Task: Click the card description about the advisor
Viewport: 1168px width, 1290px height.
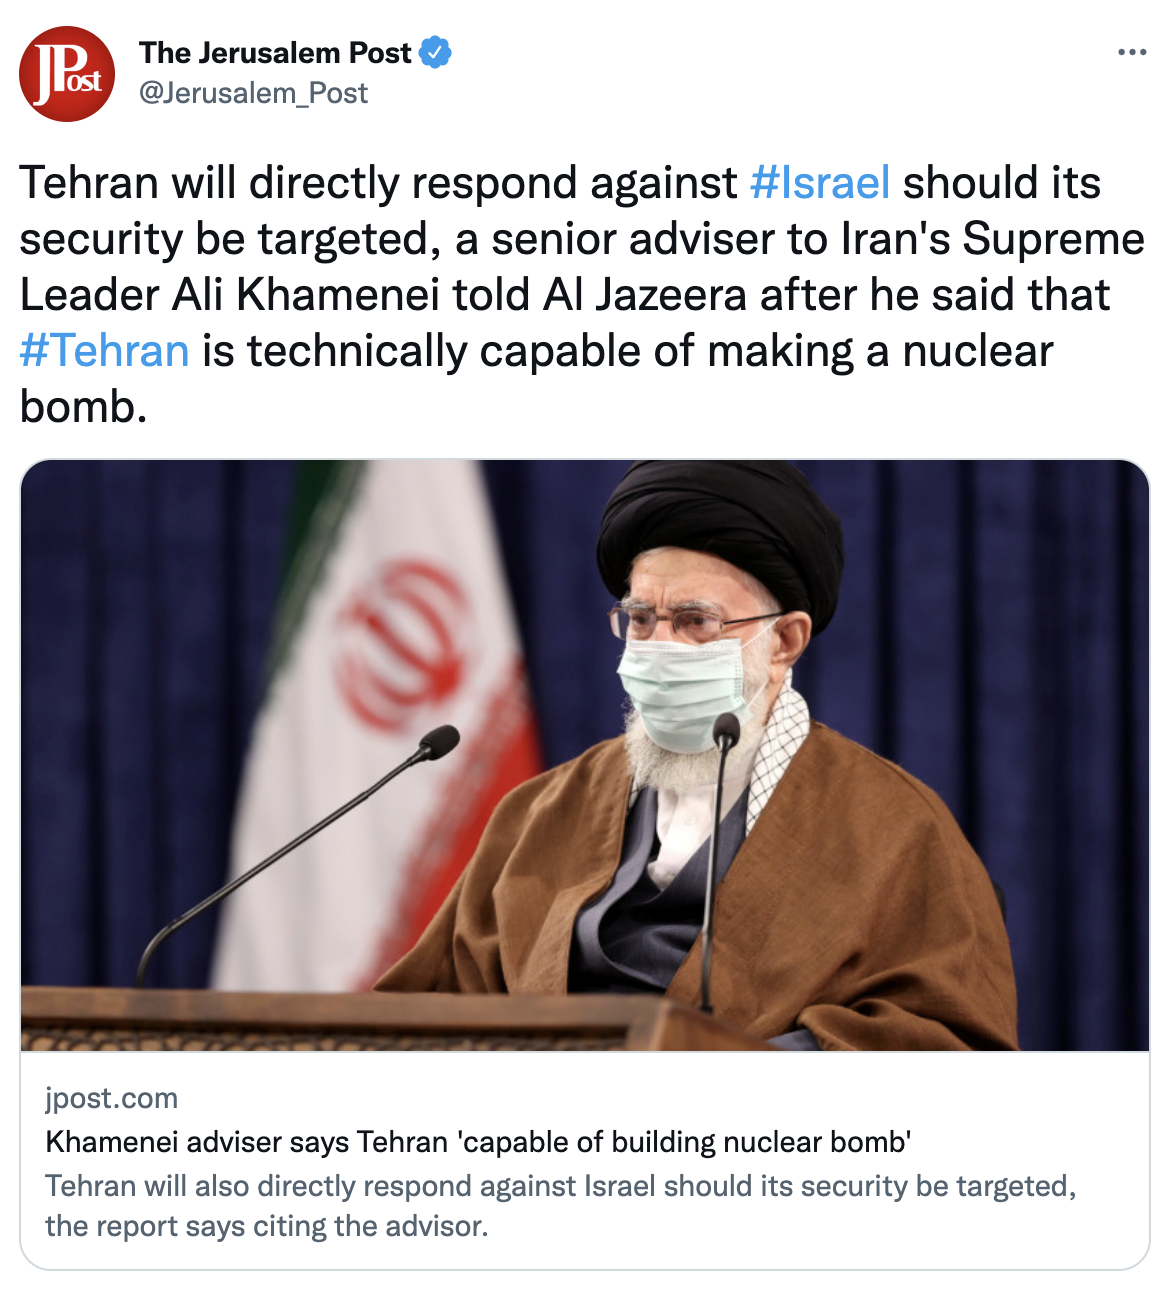Action: tap(561, 1206)
